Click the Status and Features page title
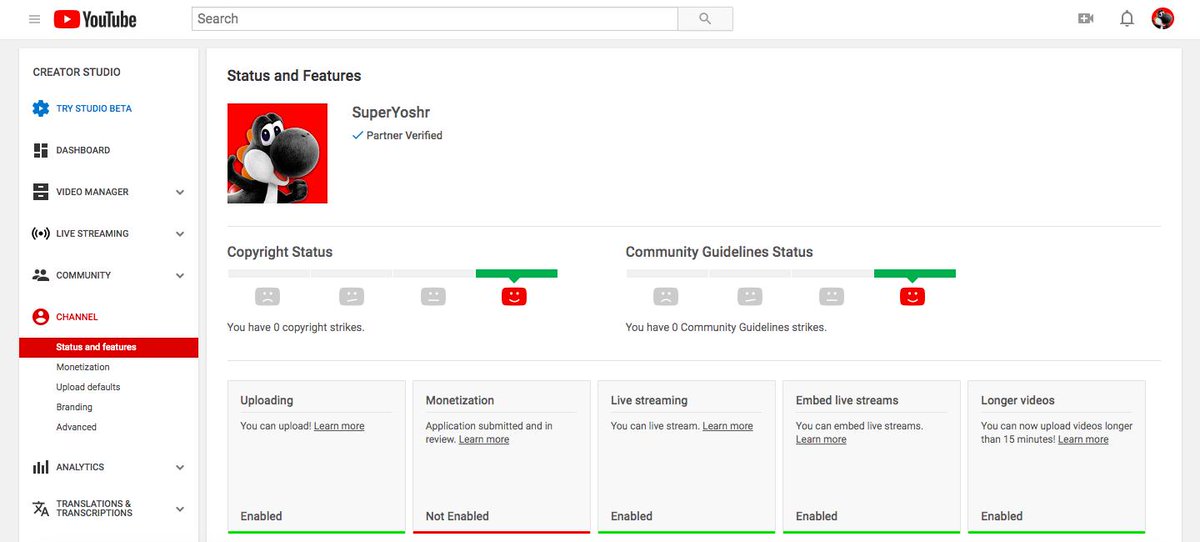Image resolution: width=1200 pixels, height=542 pixels. [294, 76]
